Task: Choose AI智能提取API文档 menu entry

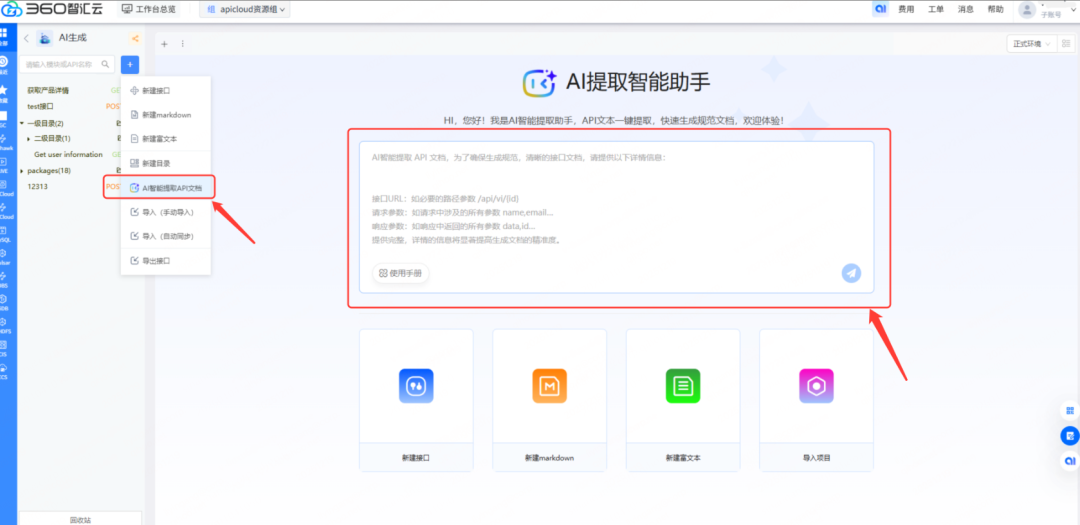Action: 165,187
